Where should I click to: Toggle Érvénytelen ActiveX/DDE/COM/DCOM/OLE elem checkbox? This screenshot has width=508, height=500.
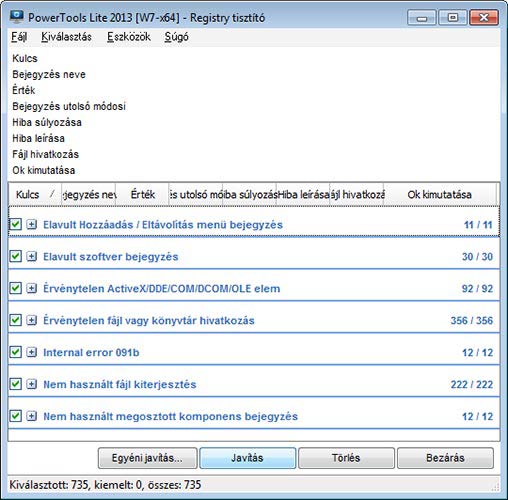coord(15,288)
